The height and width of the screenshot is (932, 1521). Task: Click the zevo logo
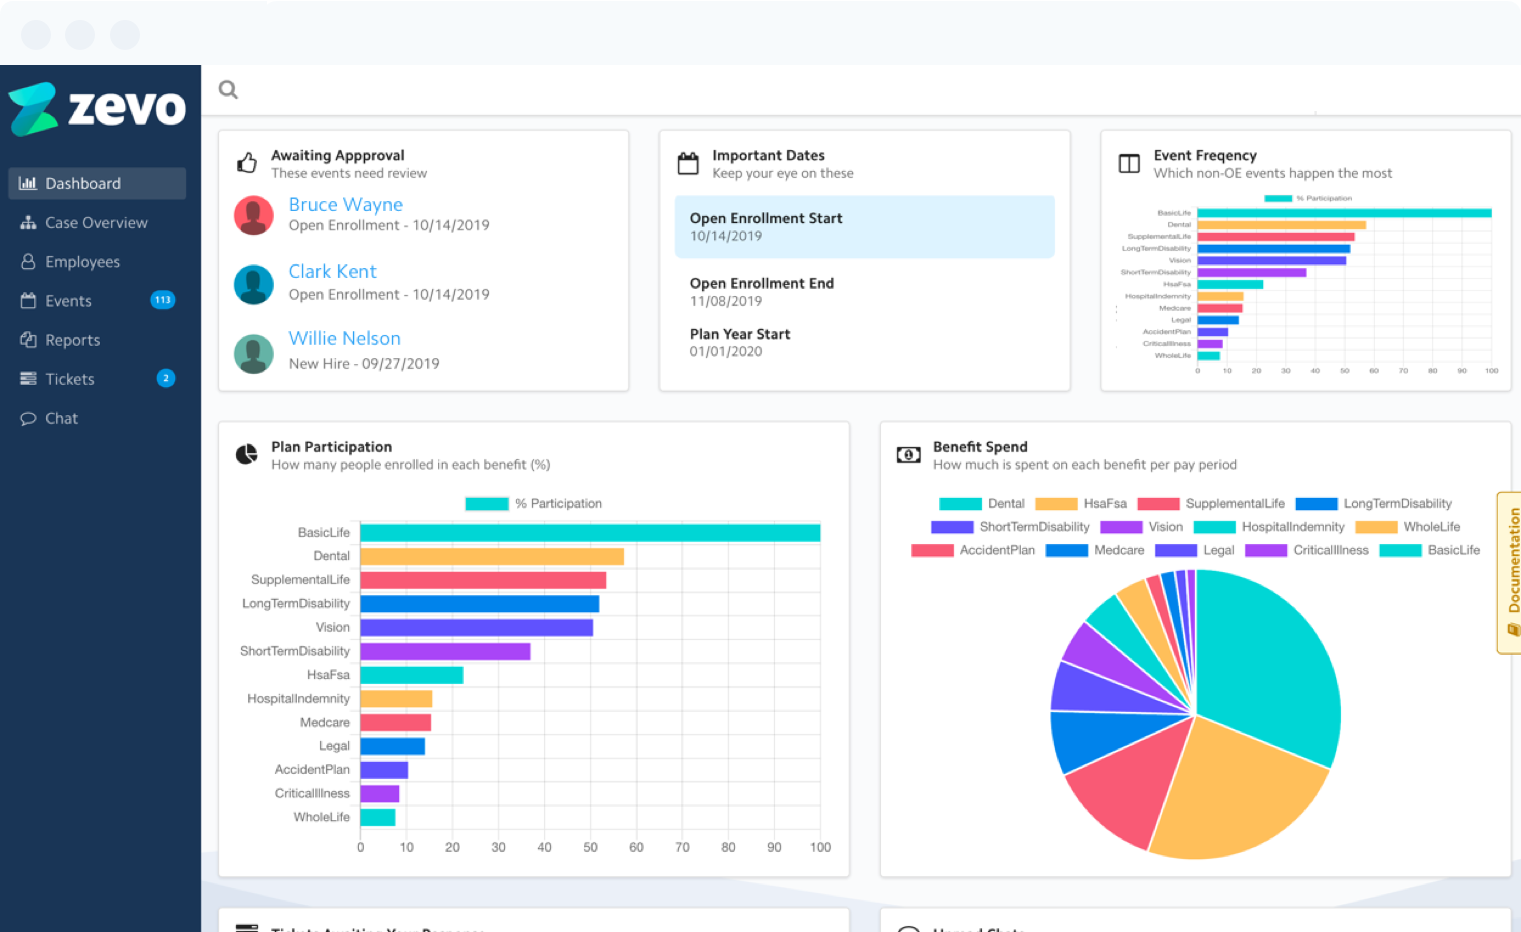pyautogui.click(x=97, y=108)
